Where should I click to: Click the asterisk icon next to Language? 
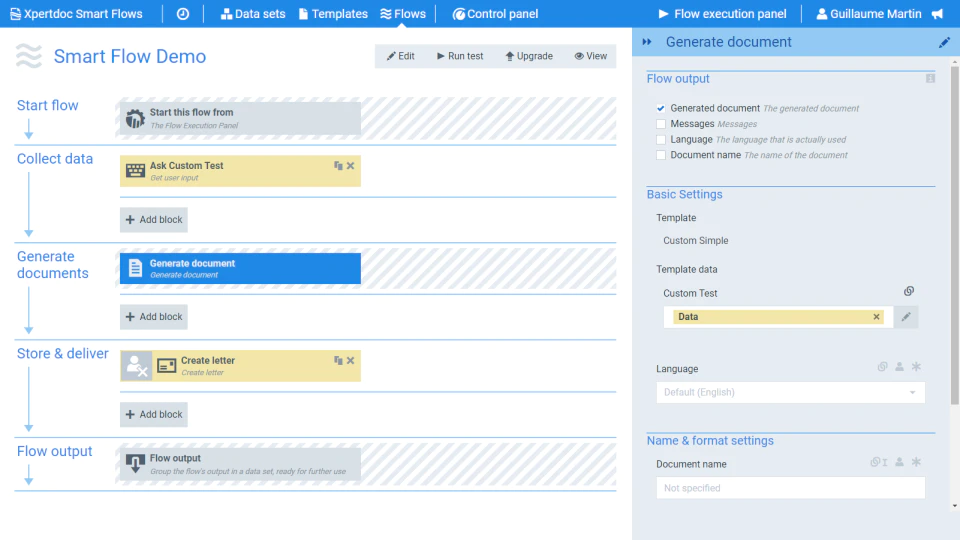916,366
